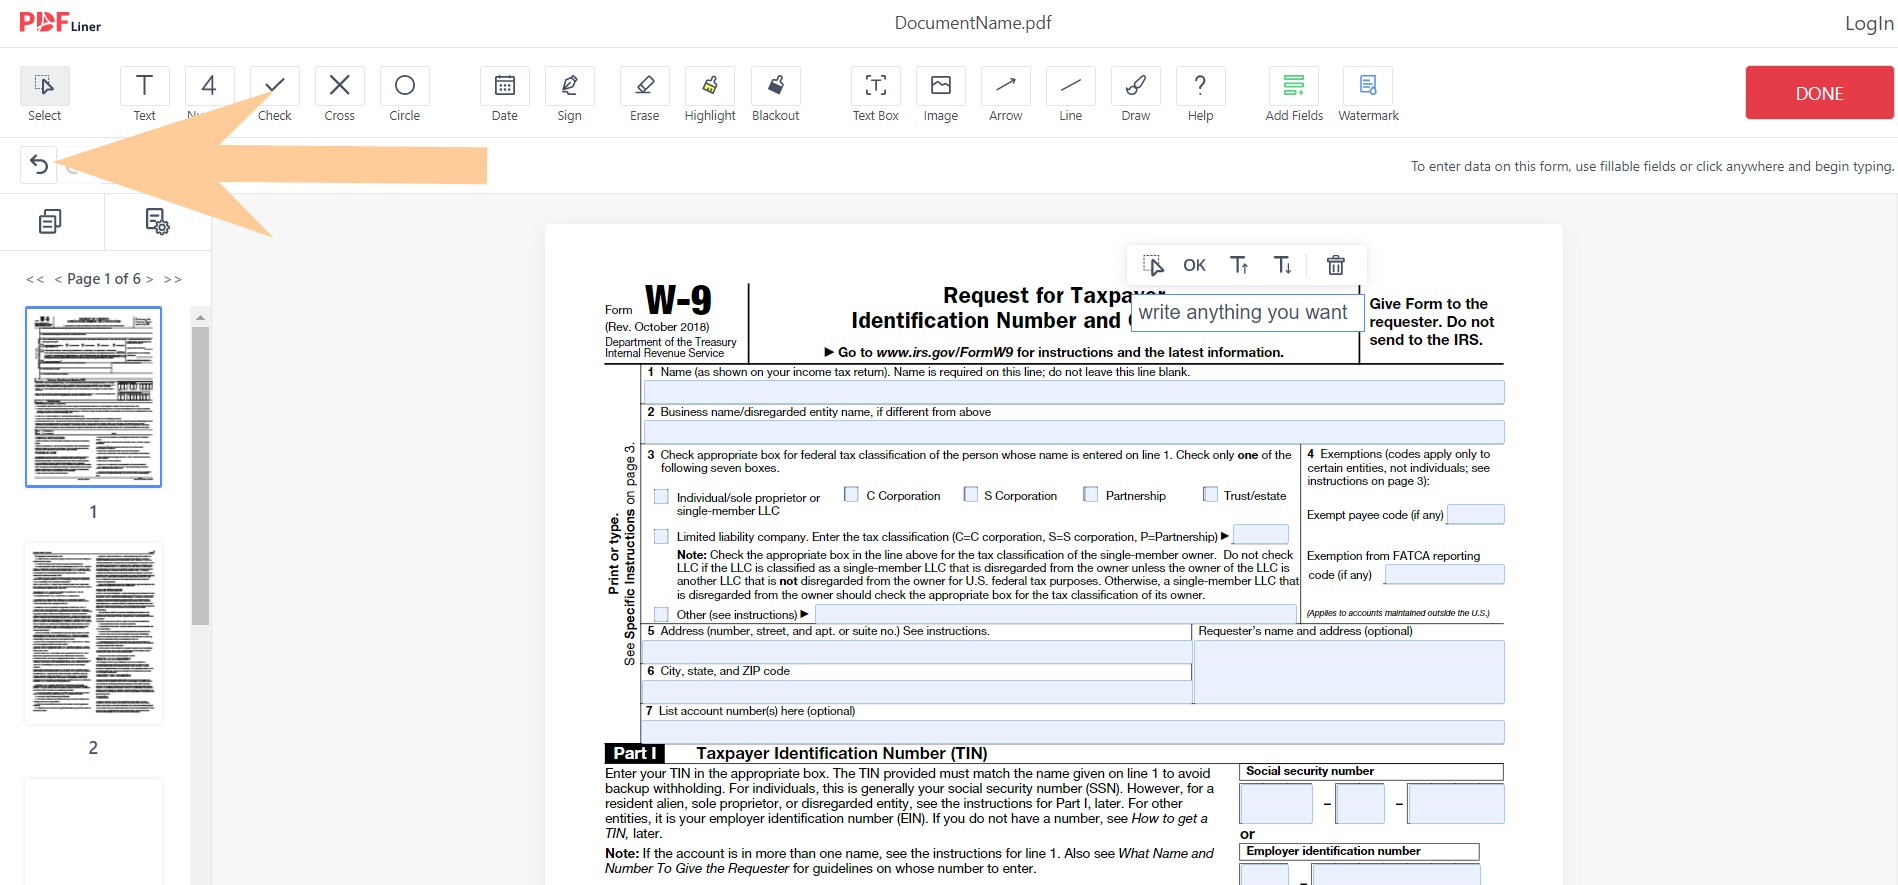This screenshot has height=885, width=1898.
Task: Click the DocumentName.pdf title
Action: coord(973,23)
